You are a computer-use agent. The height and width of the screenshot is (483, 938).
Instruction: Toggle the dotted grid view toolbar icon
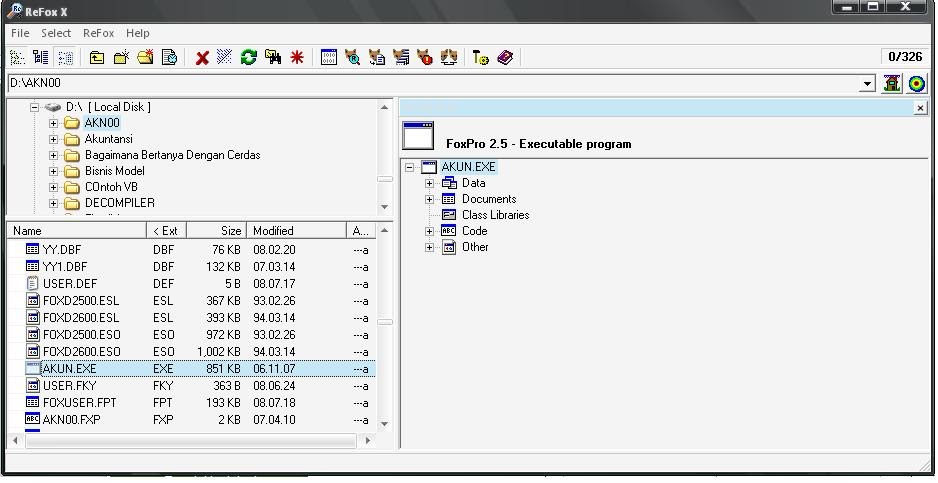65,57
